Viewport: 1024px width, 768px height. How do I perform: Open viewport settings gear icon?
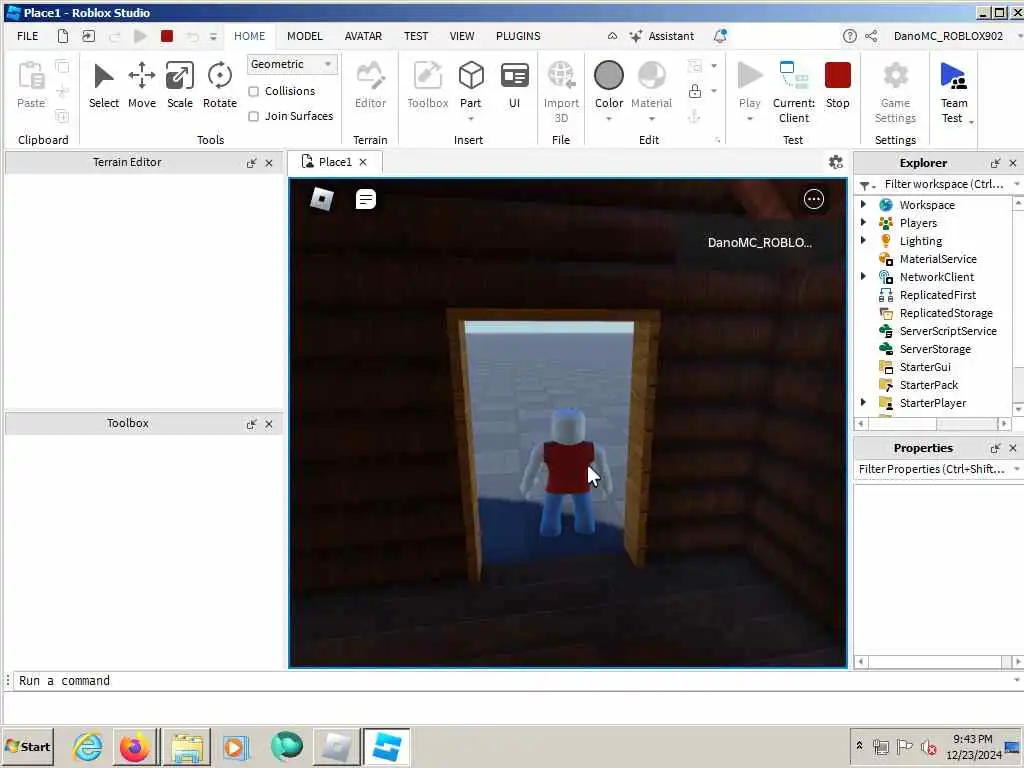click(836, 162)
